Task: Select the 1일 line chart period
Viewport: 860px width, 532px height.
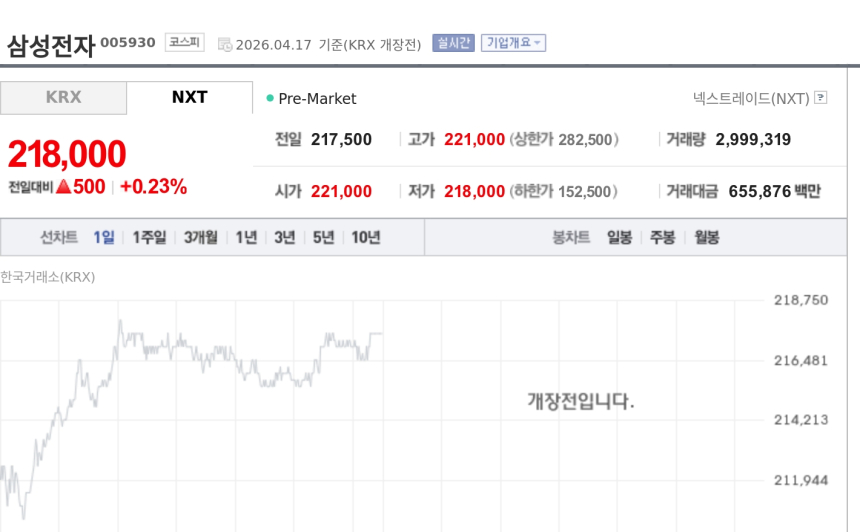Action: (104, 238)
